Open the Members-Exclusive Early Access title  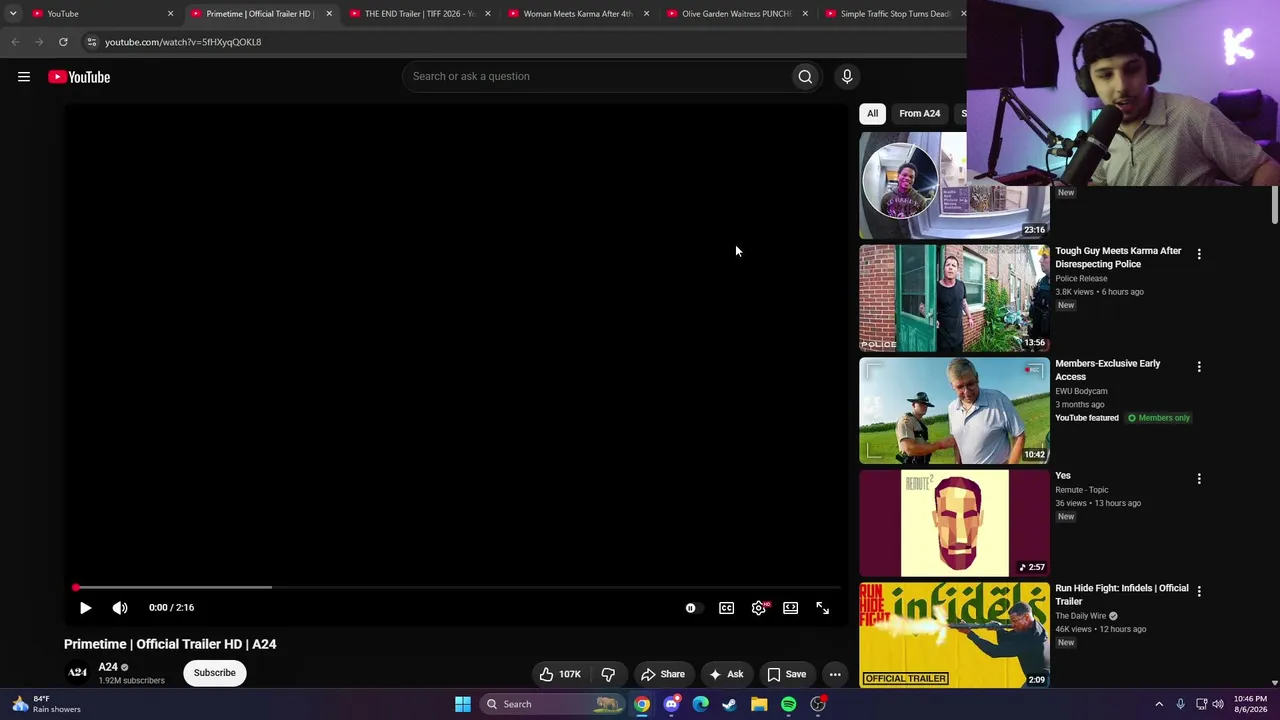(x=1108, y=370)
